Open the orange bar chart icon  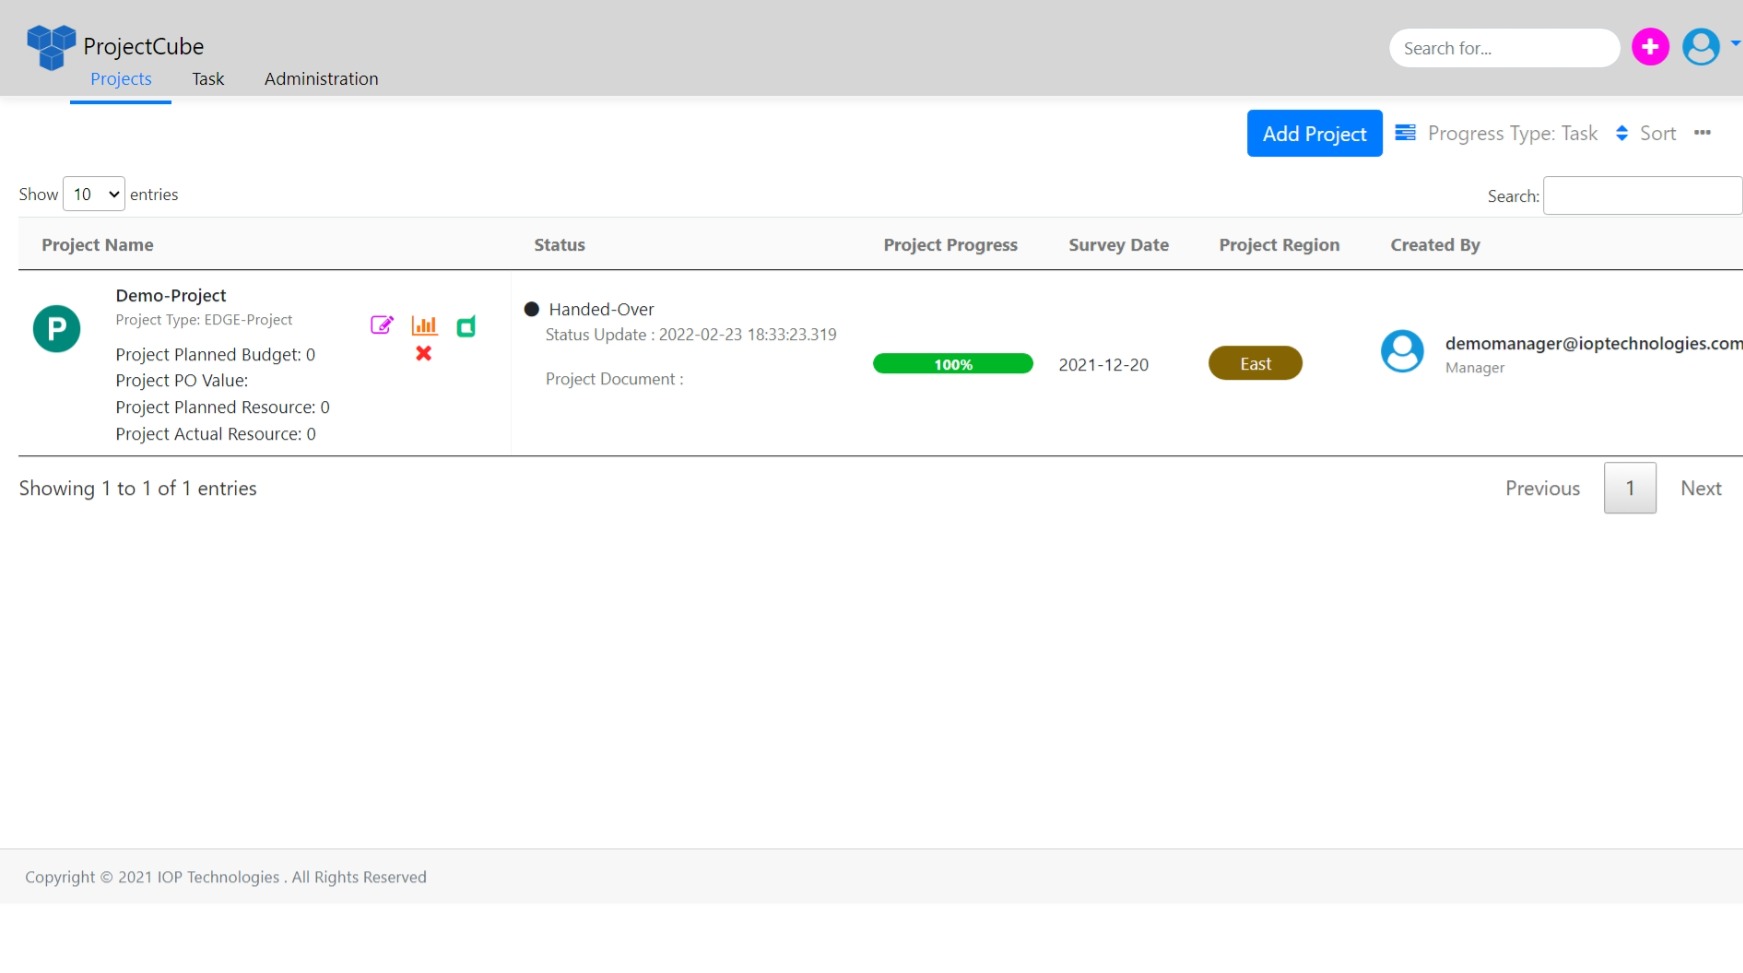[x=424, y=325]
